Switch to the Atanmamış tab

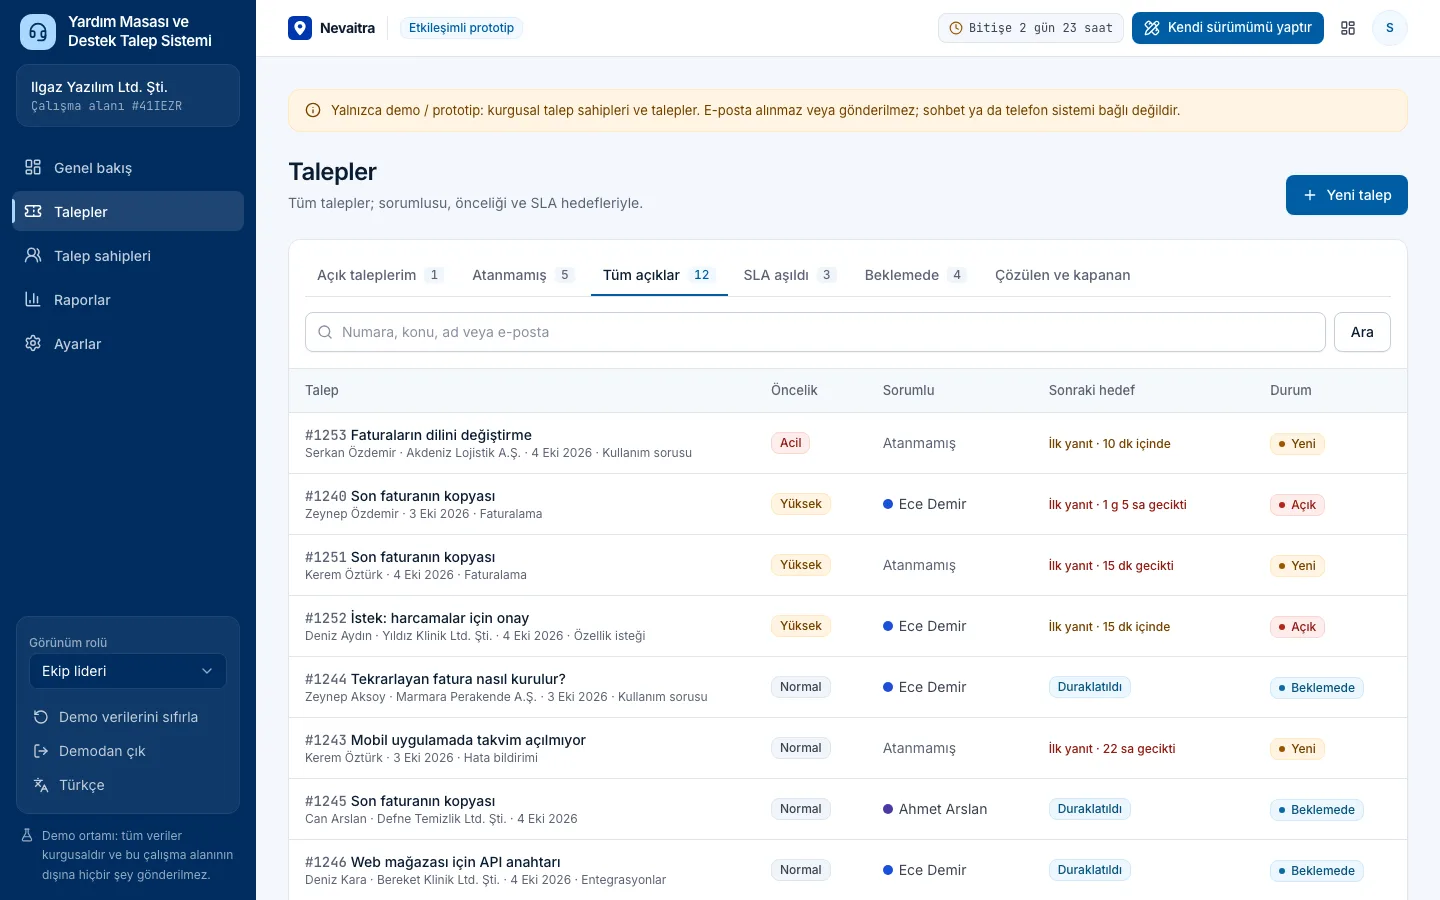point(523,275)
